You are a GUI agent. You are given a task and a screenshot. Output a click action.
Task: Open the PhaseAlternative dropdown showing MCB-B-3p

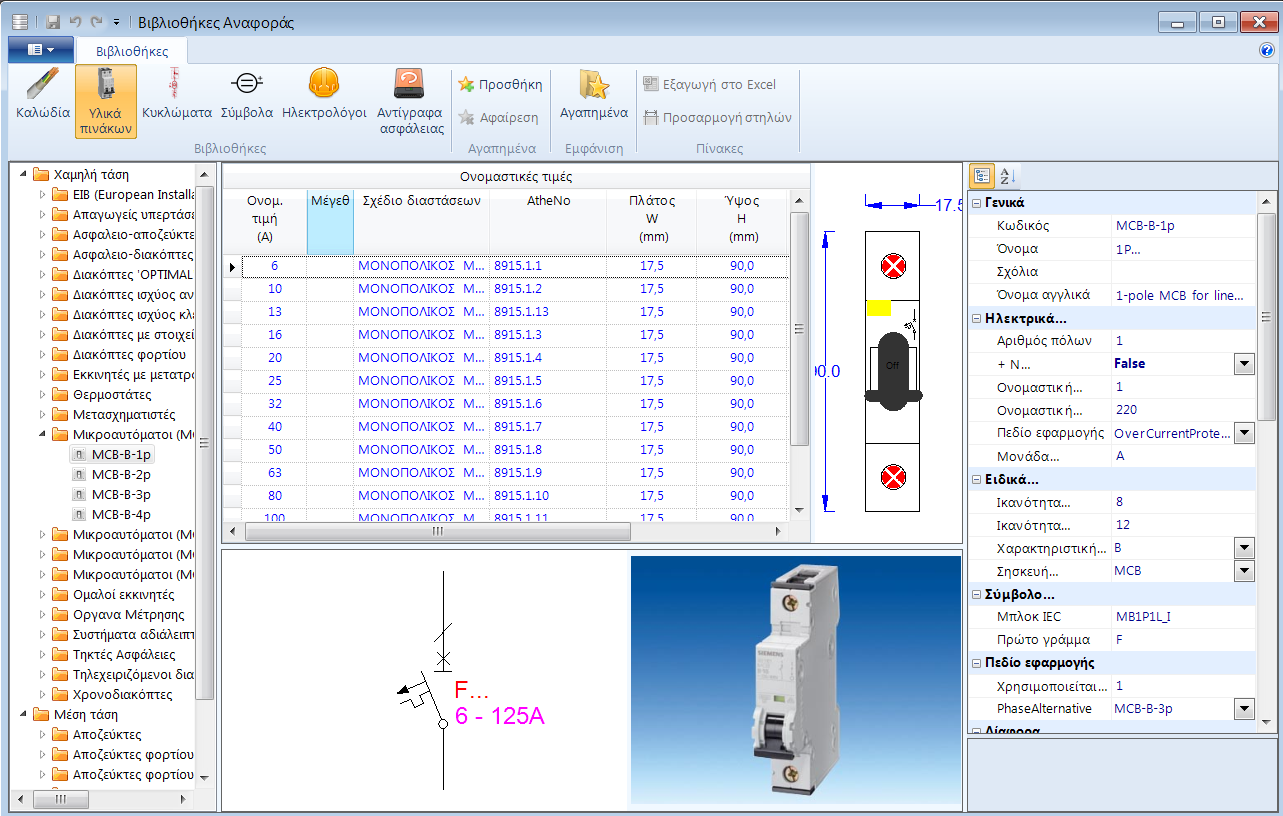pyautogui.click(x=1244, y=708)
